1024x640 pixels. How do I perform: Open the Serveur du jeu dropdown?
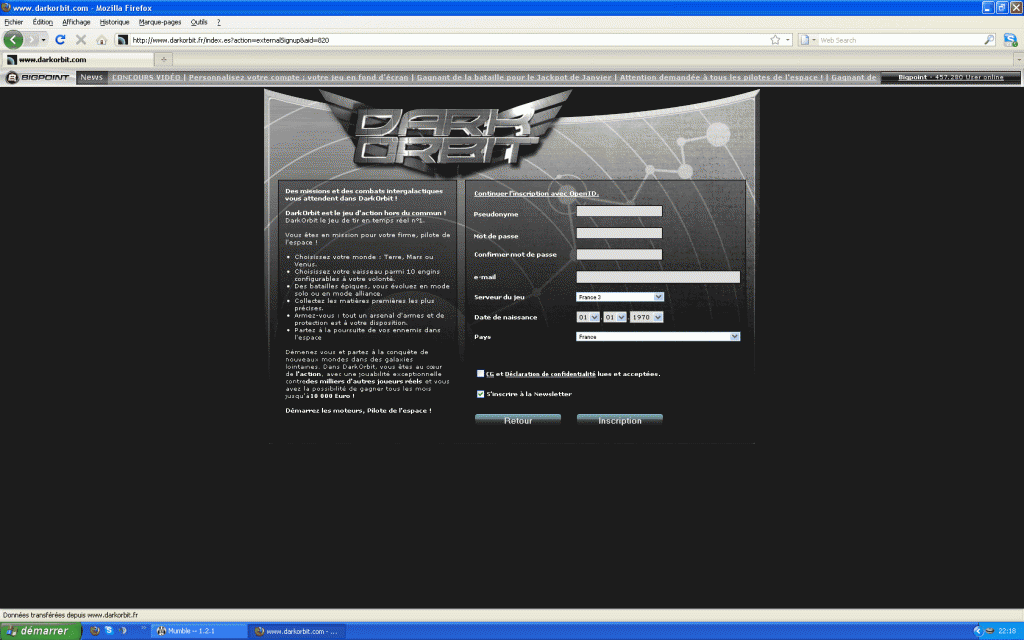pos(620,296)
